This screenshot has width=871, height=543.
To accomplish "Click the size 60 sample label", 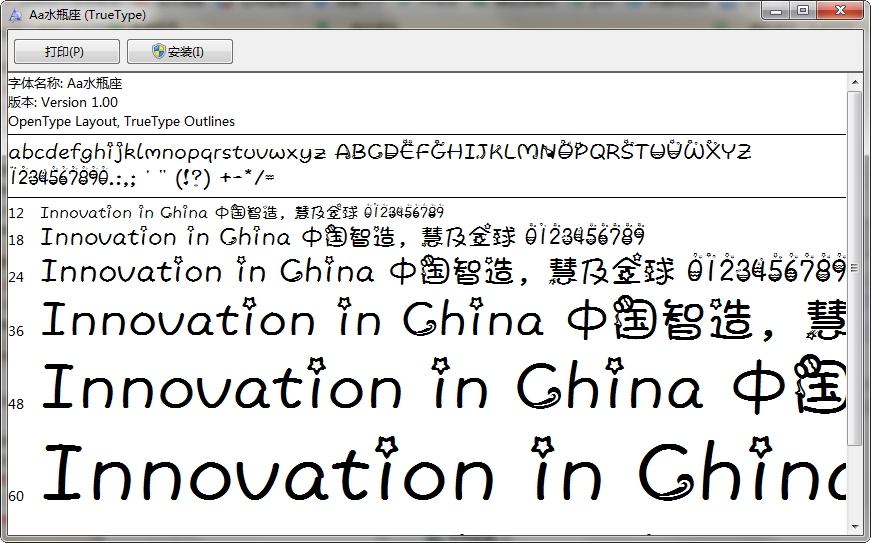I will tap(16, 496).
